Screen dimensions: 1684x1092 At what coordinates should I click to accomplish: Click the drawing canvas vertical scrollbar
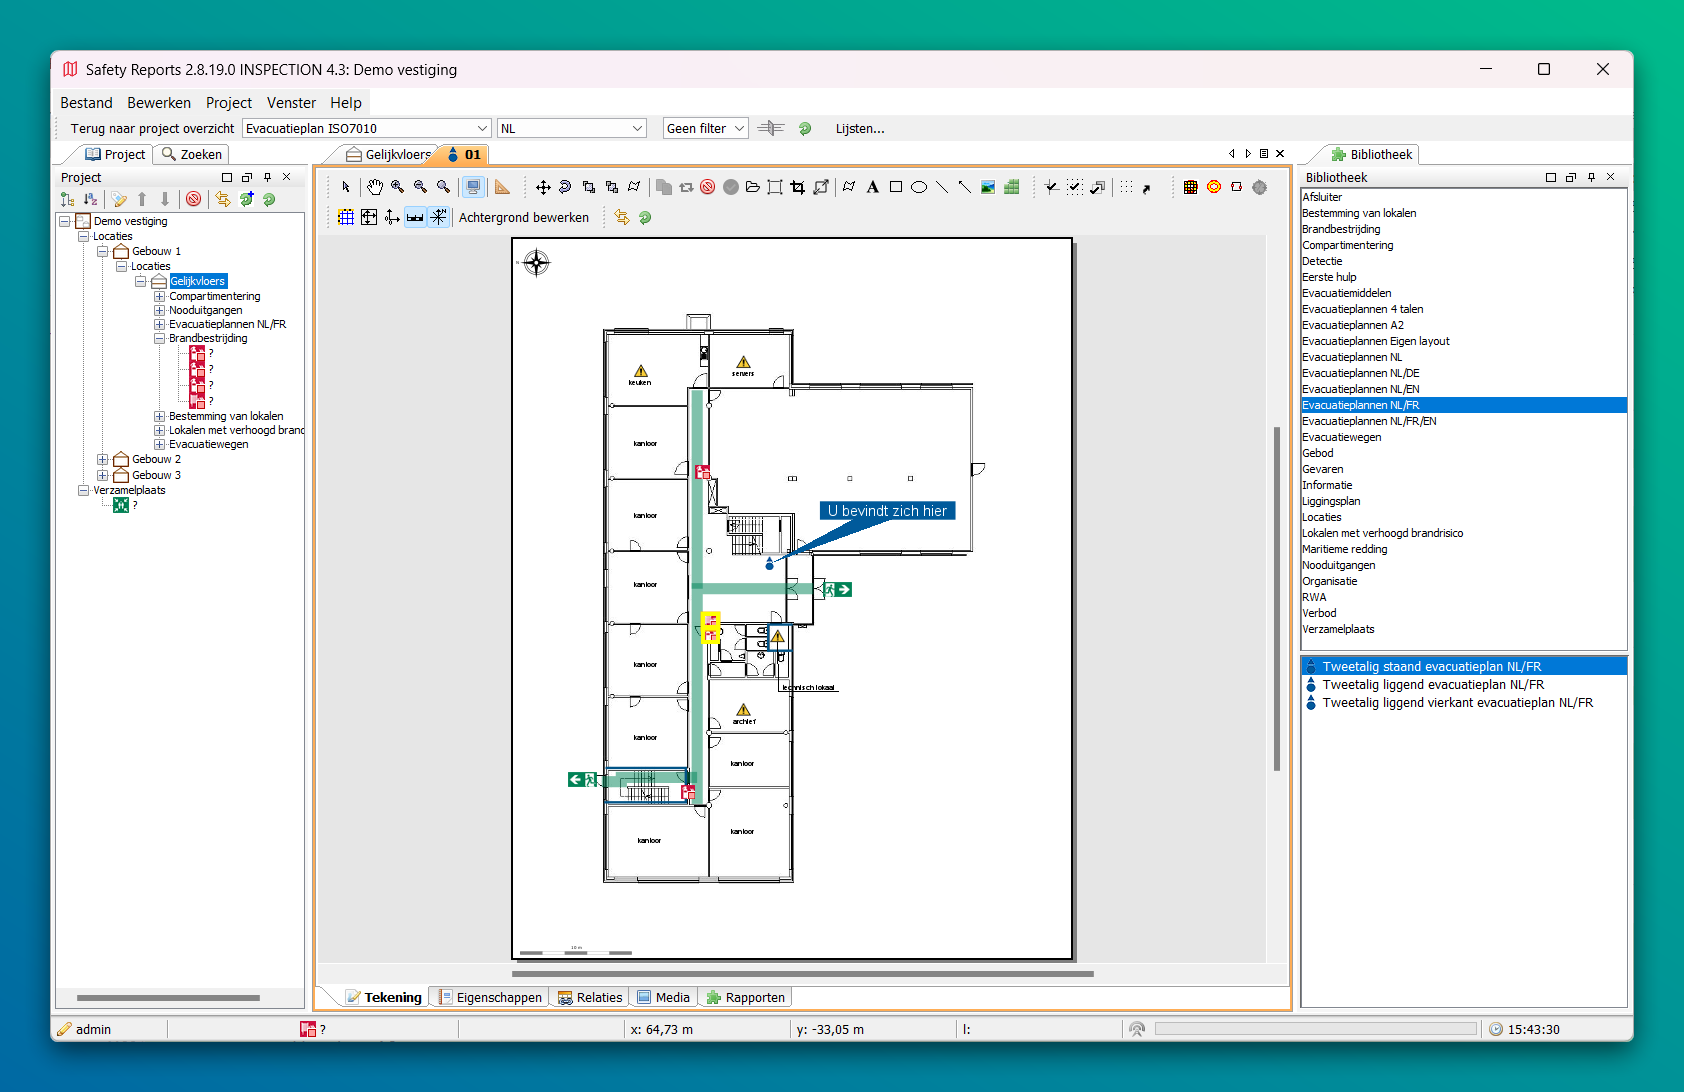[1276, 598]
